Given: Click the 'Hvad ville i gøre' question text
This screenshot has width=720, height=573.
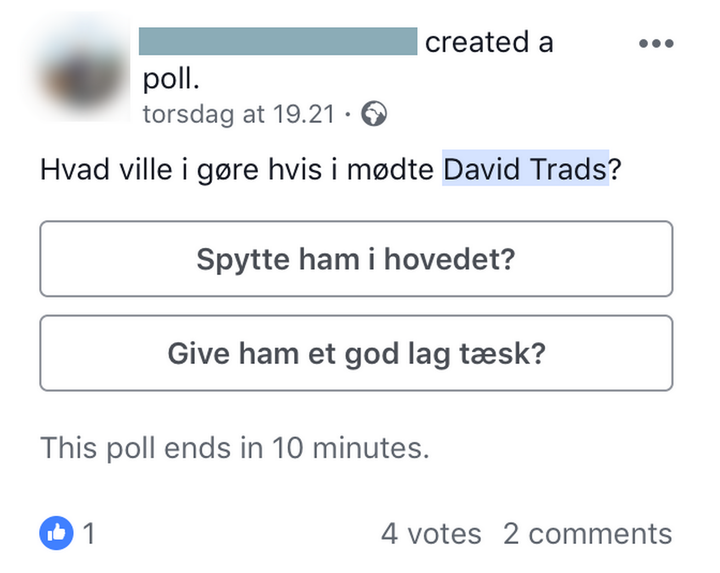Looking at the screenshot, I should click(x=150, y=169).
